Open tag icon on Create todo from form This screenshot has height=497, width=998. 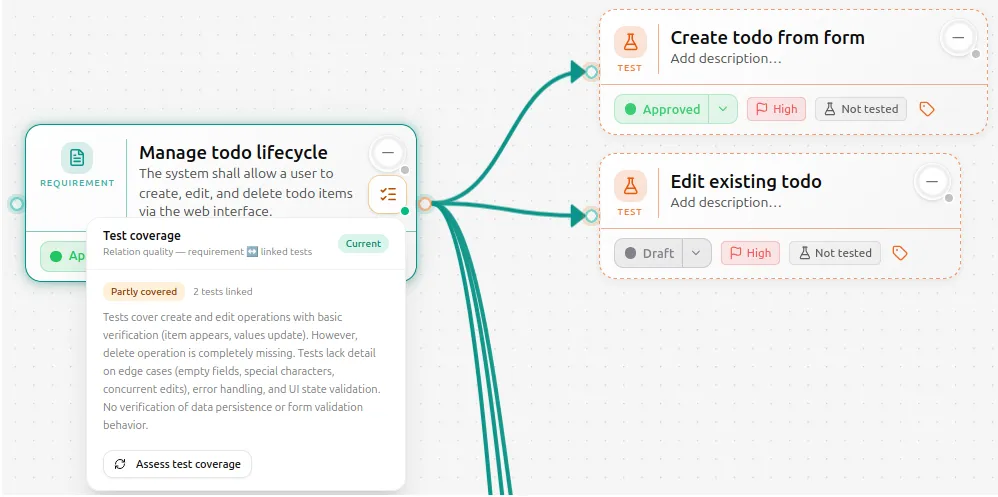927,109
